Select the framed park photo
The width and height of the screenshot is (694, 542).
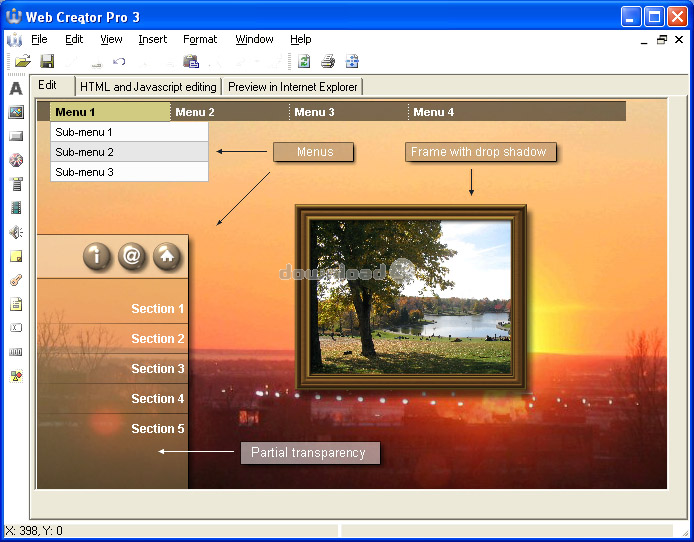click(411, 297)
